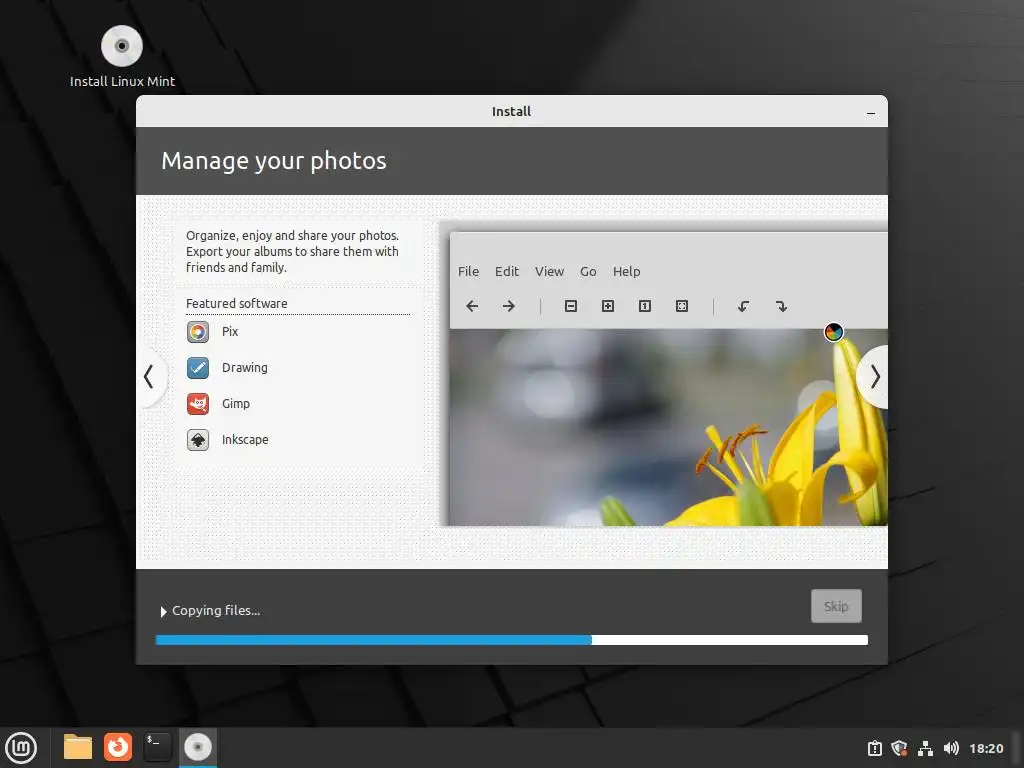This screenshot has height=768, width=1024.
Task: Click the Manage your photos heading
Action: (274, 161)
